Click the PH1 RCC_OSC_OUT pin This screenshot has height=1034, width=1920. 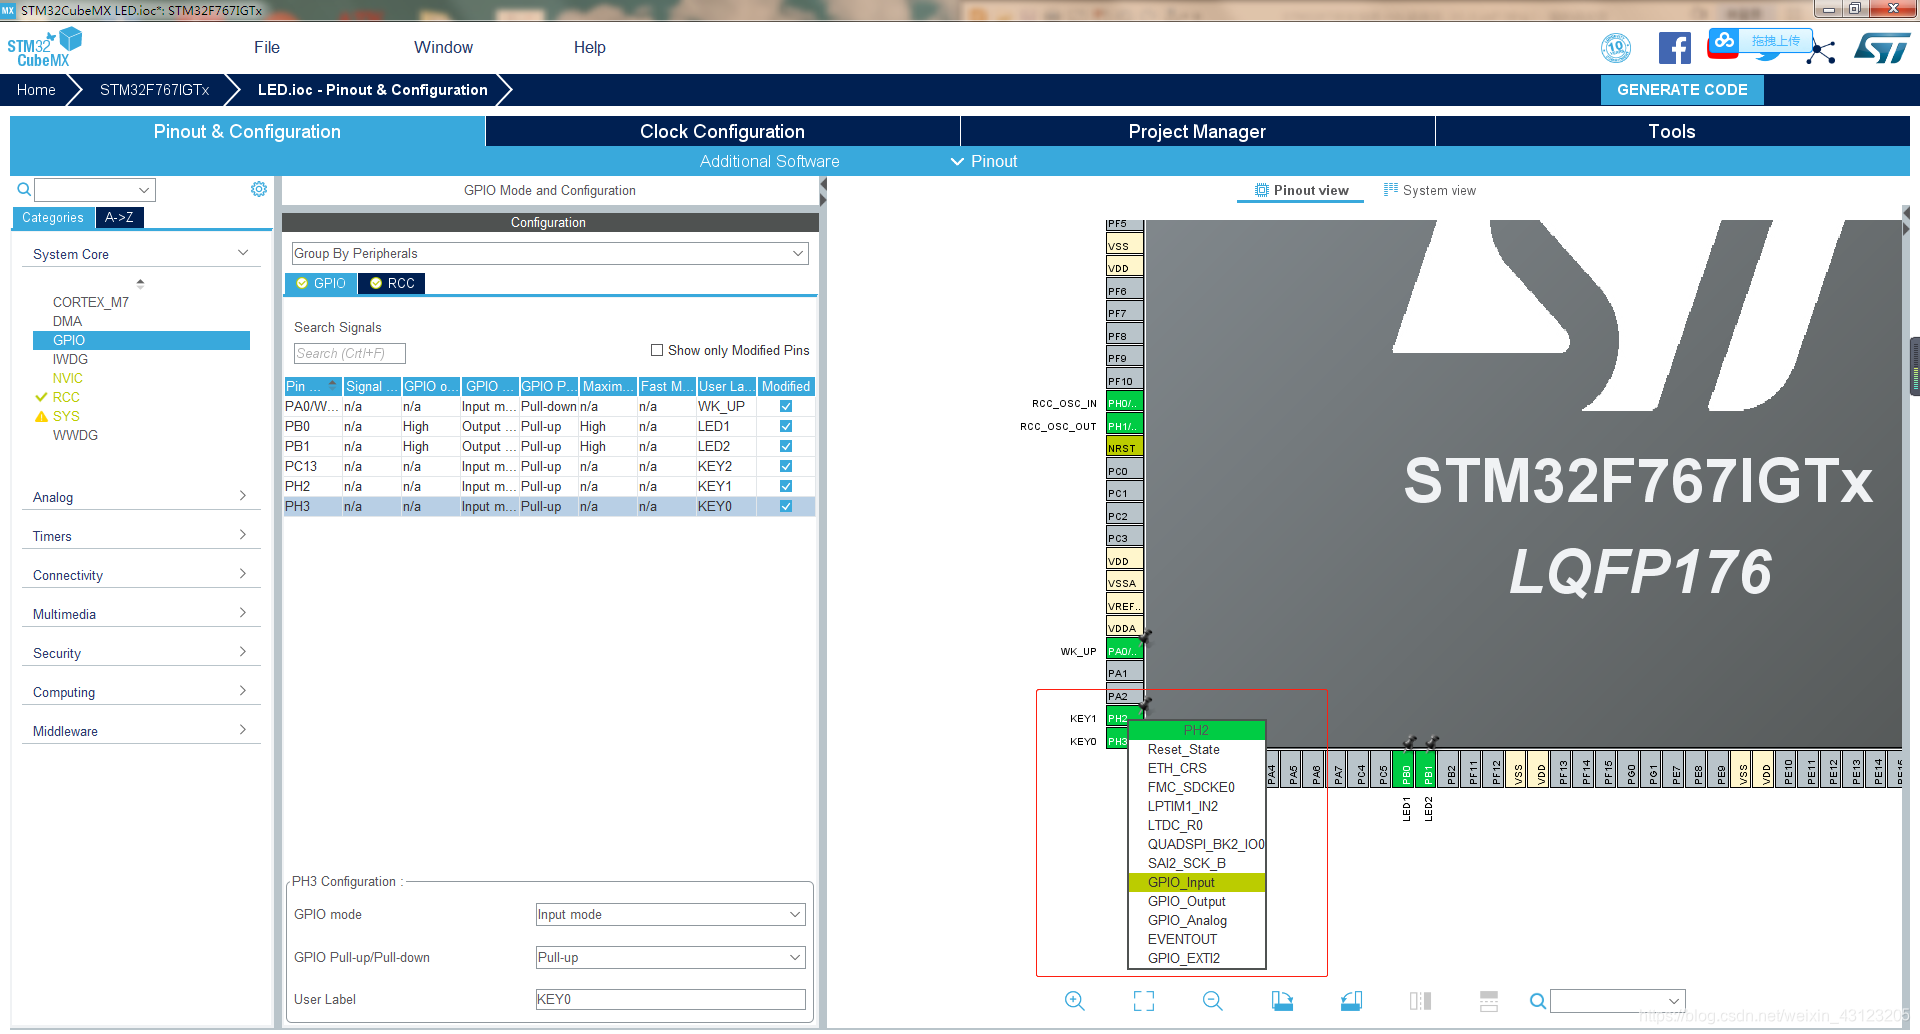tap(1124, 426)
